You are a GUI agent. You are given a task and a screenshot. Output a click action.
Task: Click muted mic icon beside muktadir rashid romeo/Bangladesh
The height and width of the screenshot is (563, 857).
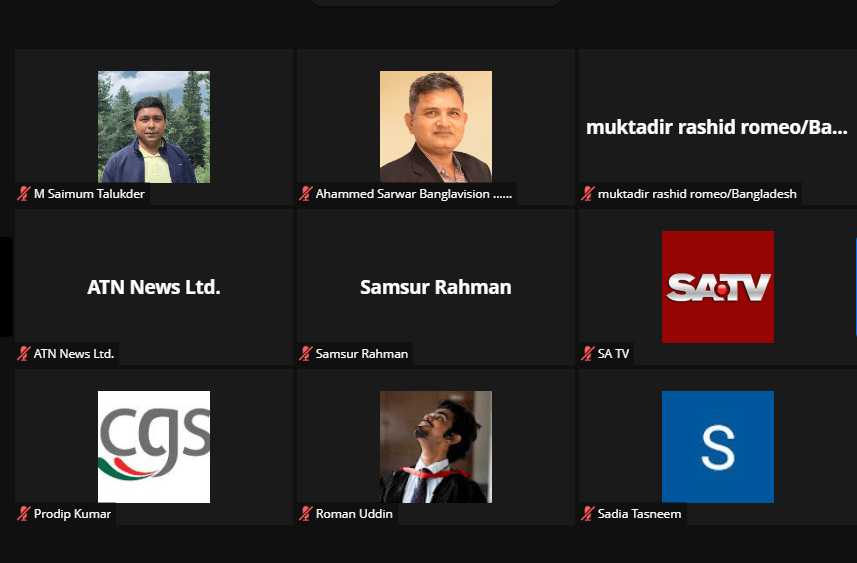[588, 193]
